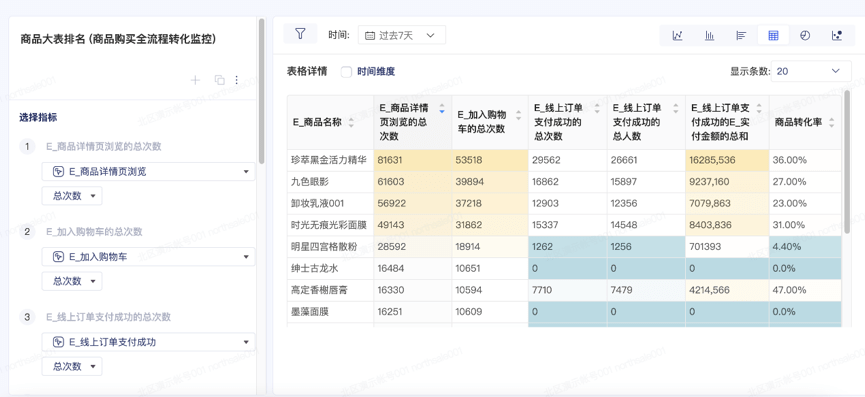Screen dimensions: 865x397
Task: Click product cell 明星四宫格散粉
Action: click(x=330, y=246)
